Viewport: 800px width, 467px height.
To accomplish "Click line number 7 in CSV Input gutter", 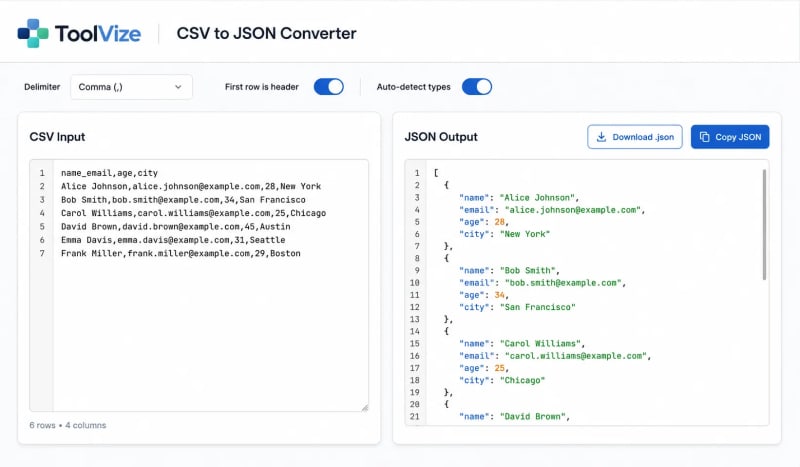I will (x=42, y=253).
